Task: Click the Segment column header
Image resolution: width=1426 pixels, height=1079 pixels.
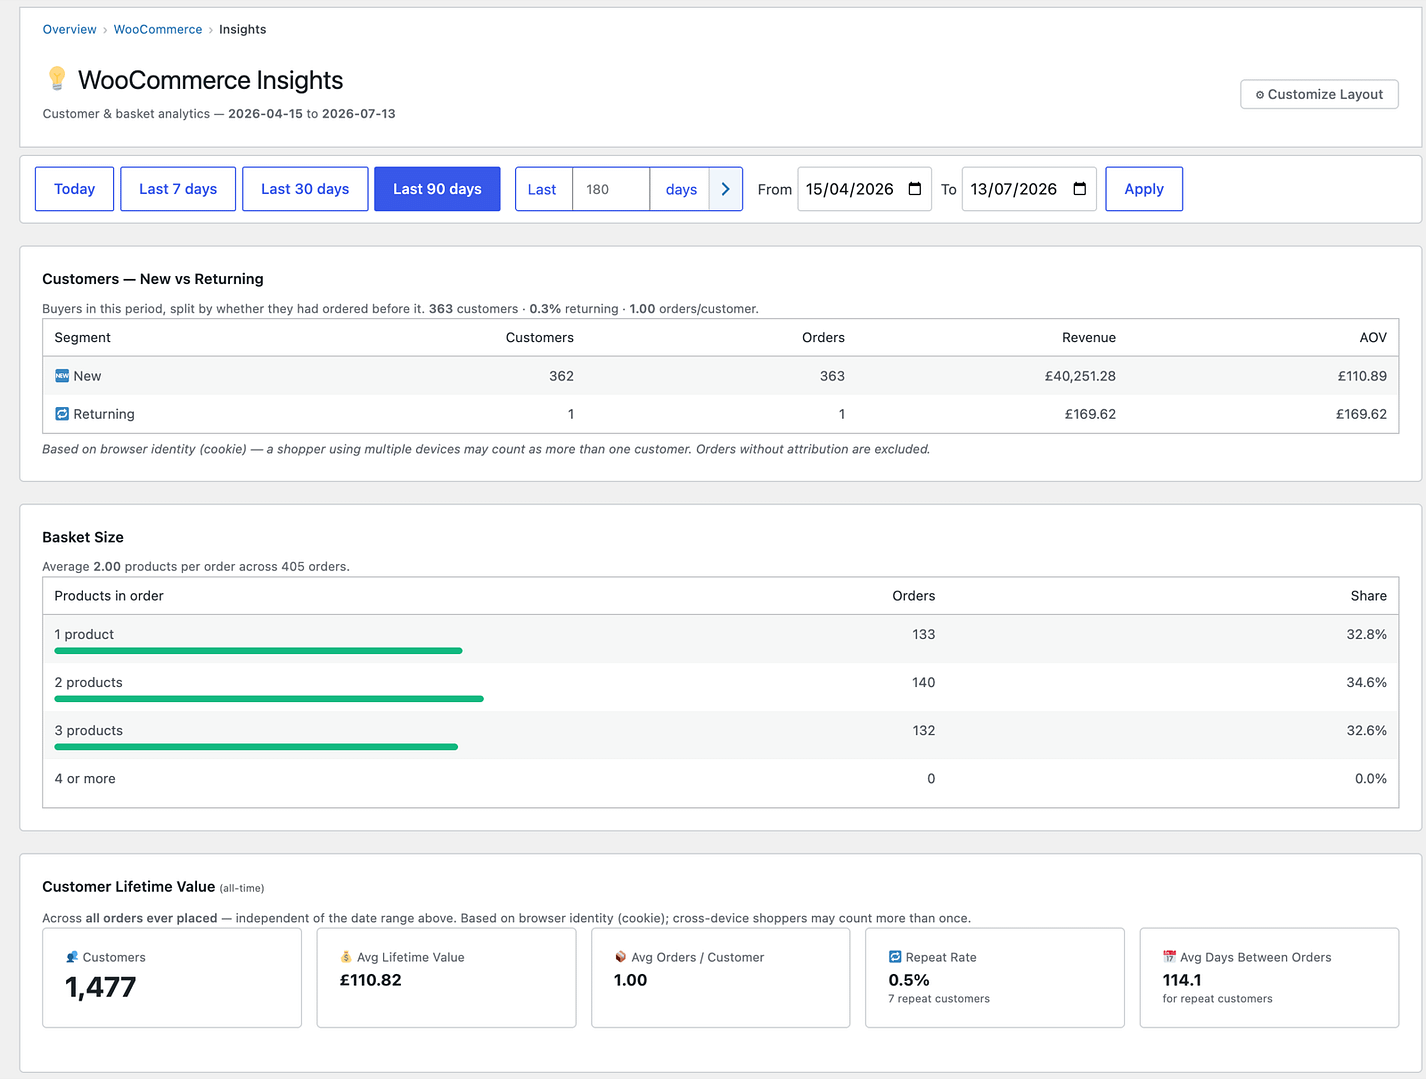Action: 82,338
